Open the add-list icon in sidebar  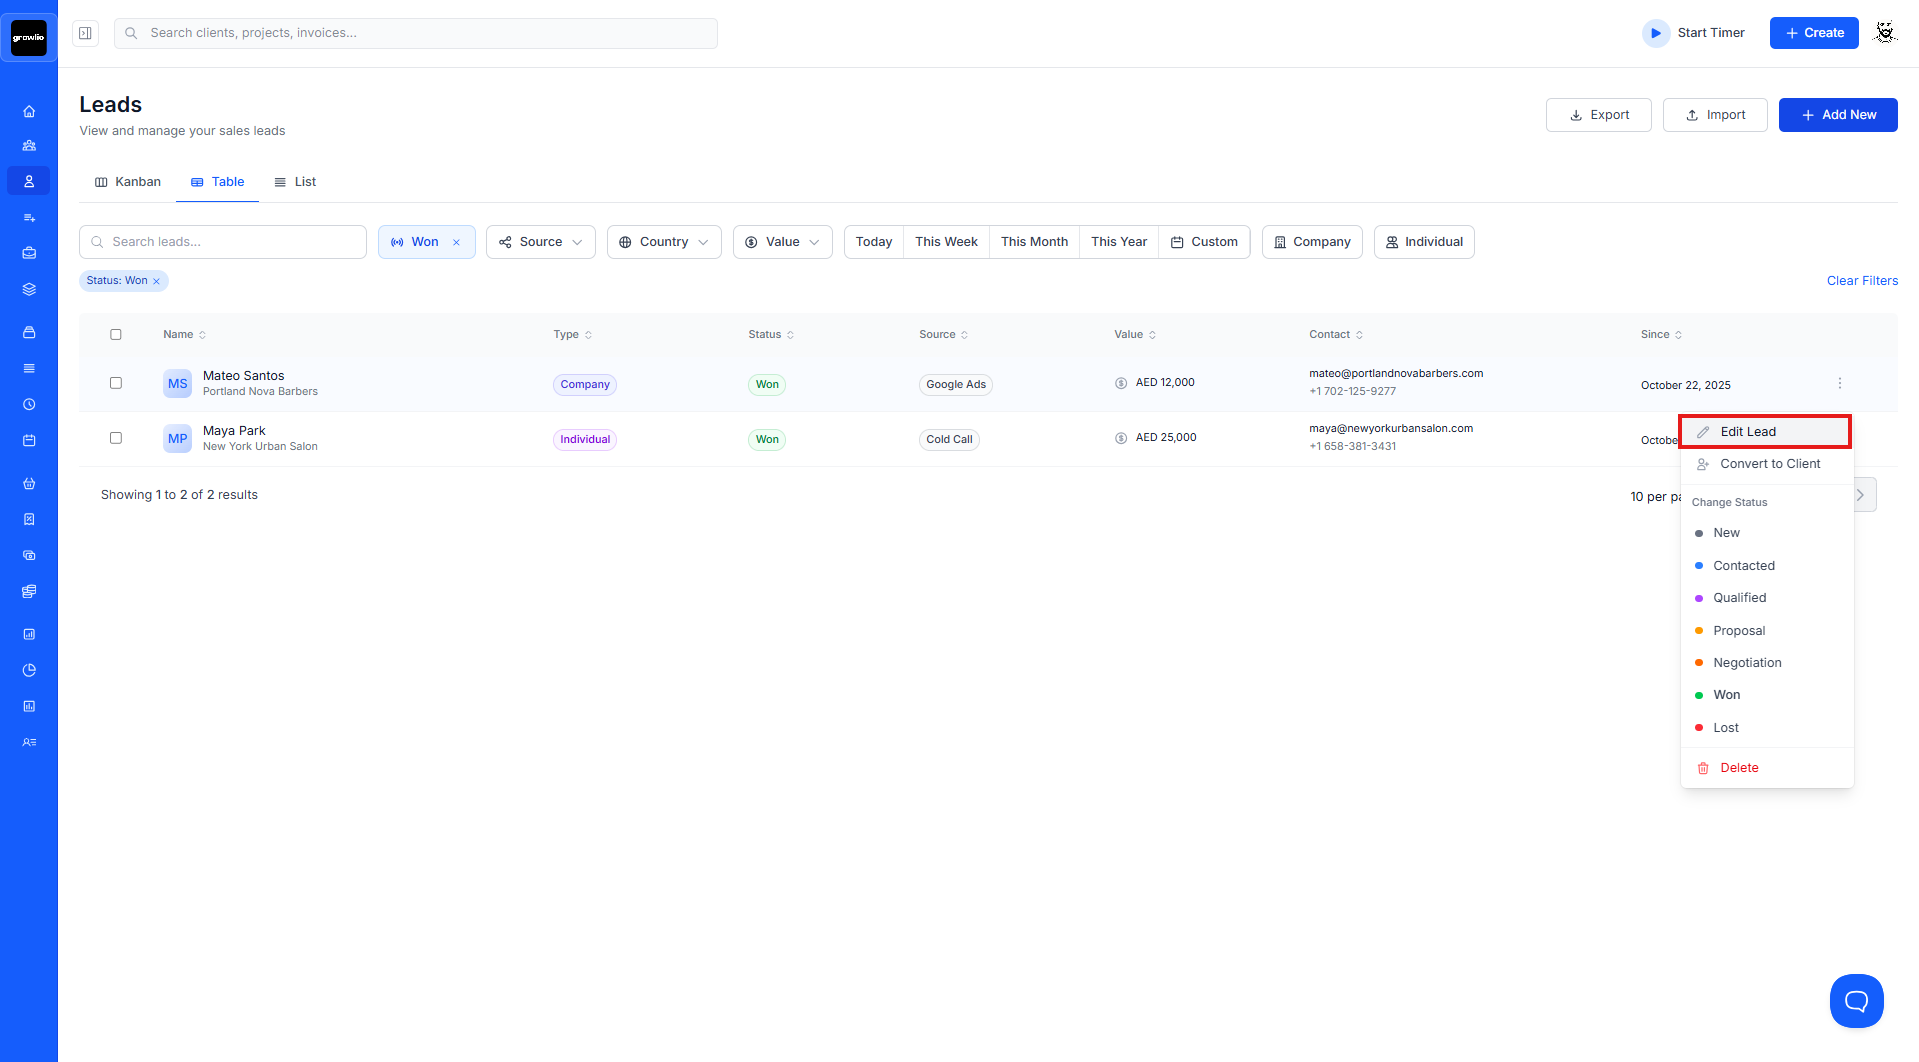29,217
